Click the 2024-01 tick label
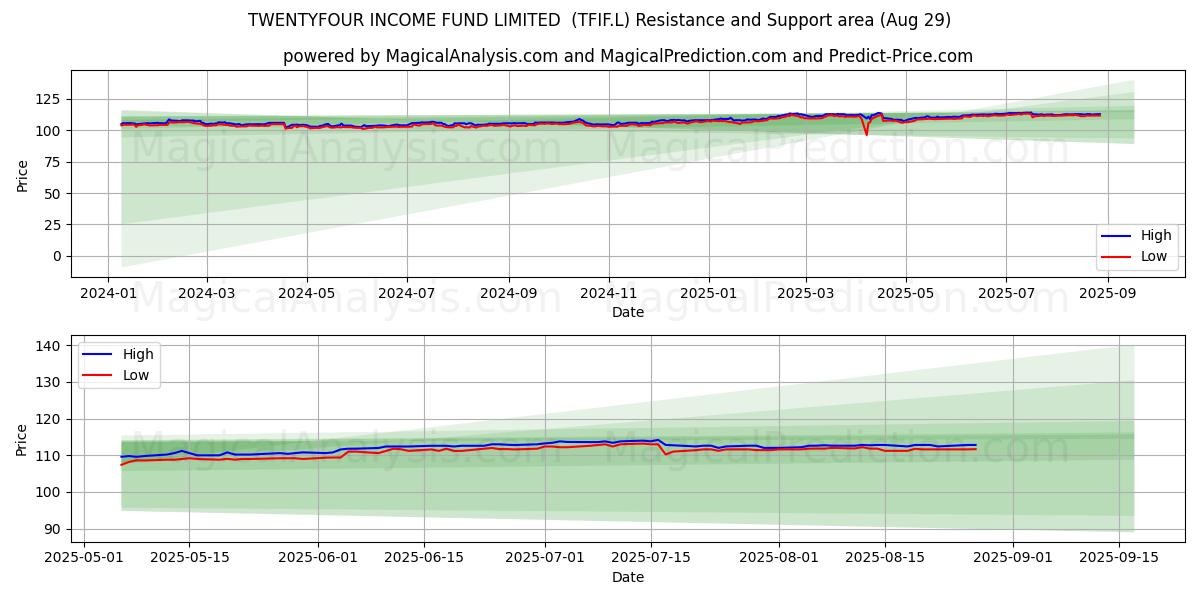1200x600 pixels. click(x=109, y=295)
